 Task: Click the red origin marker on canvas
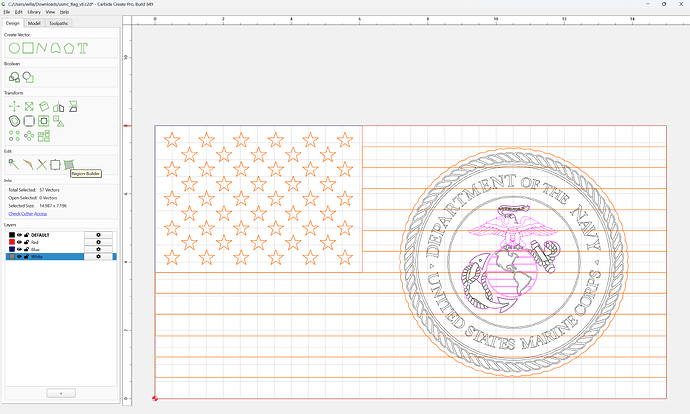point(155,398)
